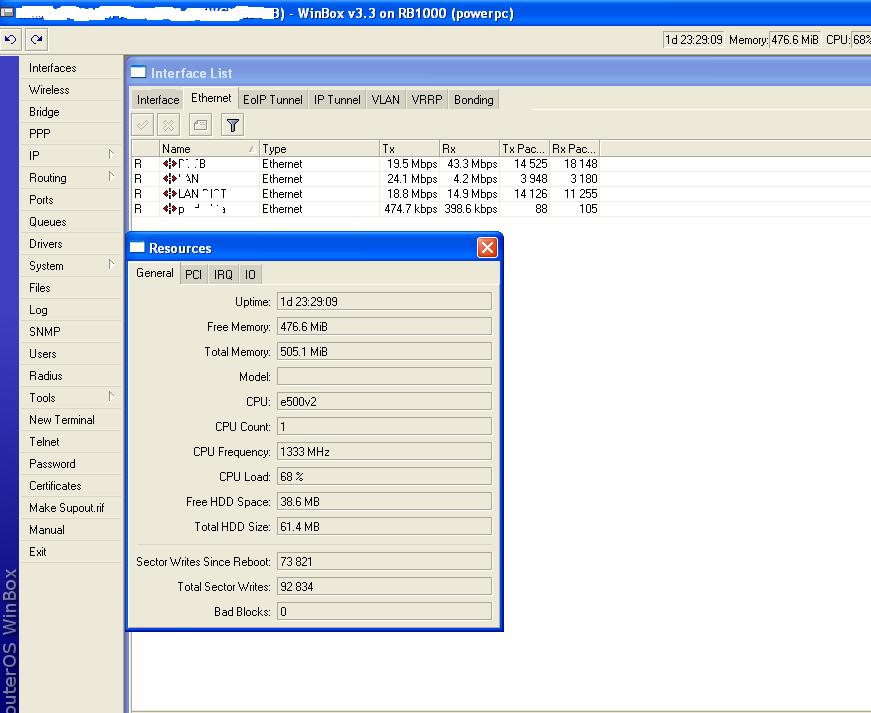Sort by the Type column header

(319, 149)
